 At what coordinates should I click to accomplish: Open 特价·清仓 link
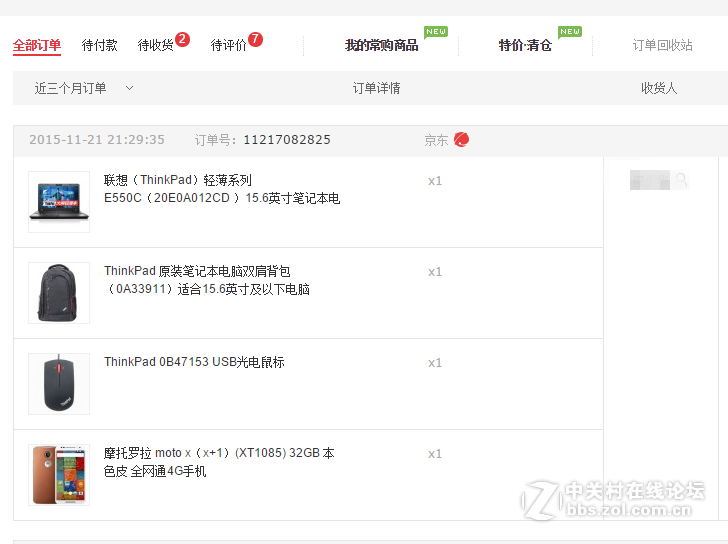click(x=525, y=45)
